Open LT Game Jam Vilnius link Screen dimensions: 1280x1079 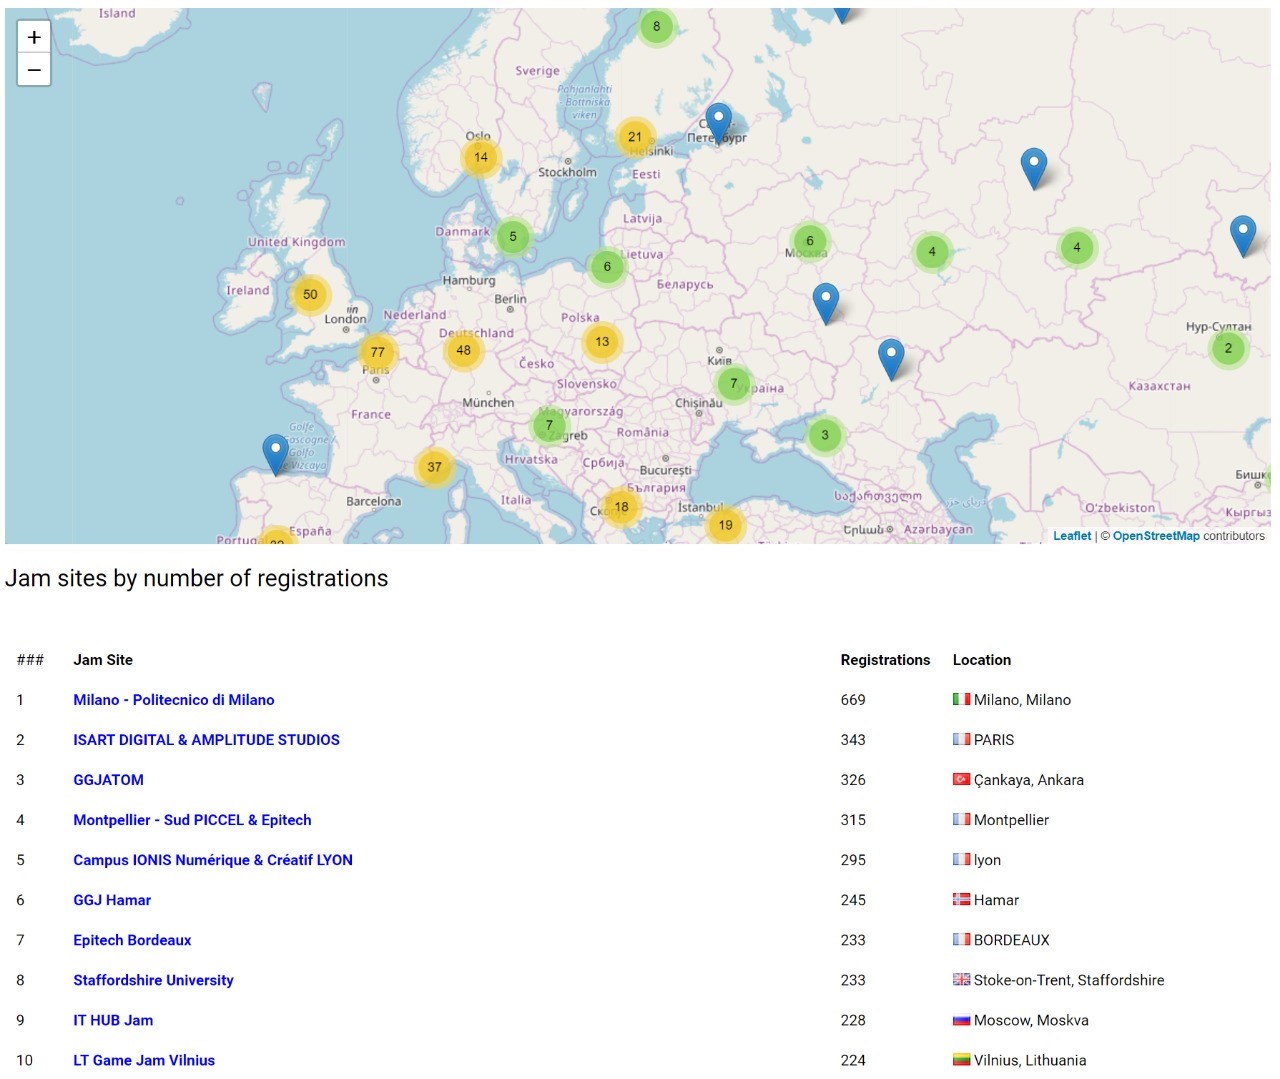[x=144, y=1060]
